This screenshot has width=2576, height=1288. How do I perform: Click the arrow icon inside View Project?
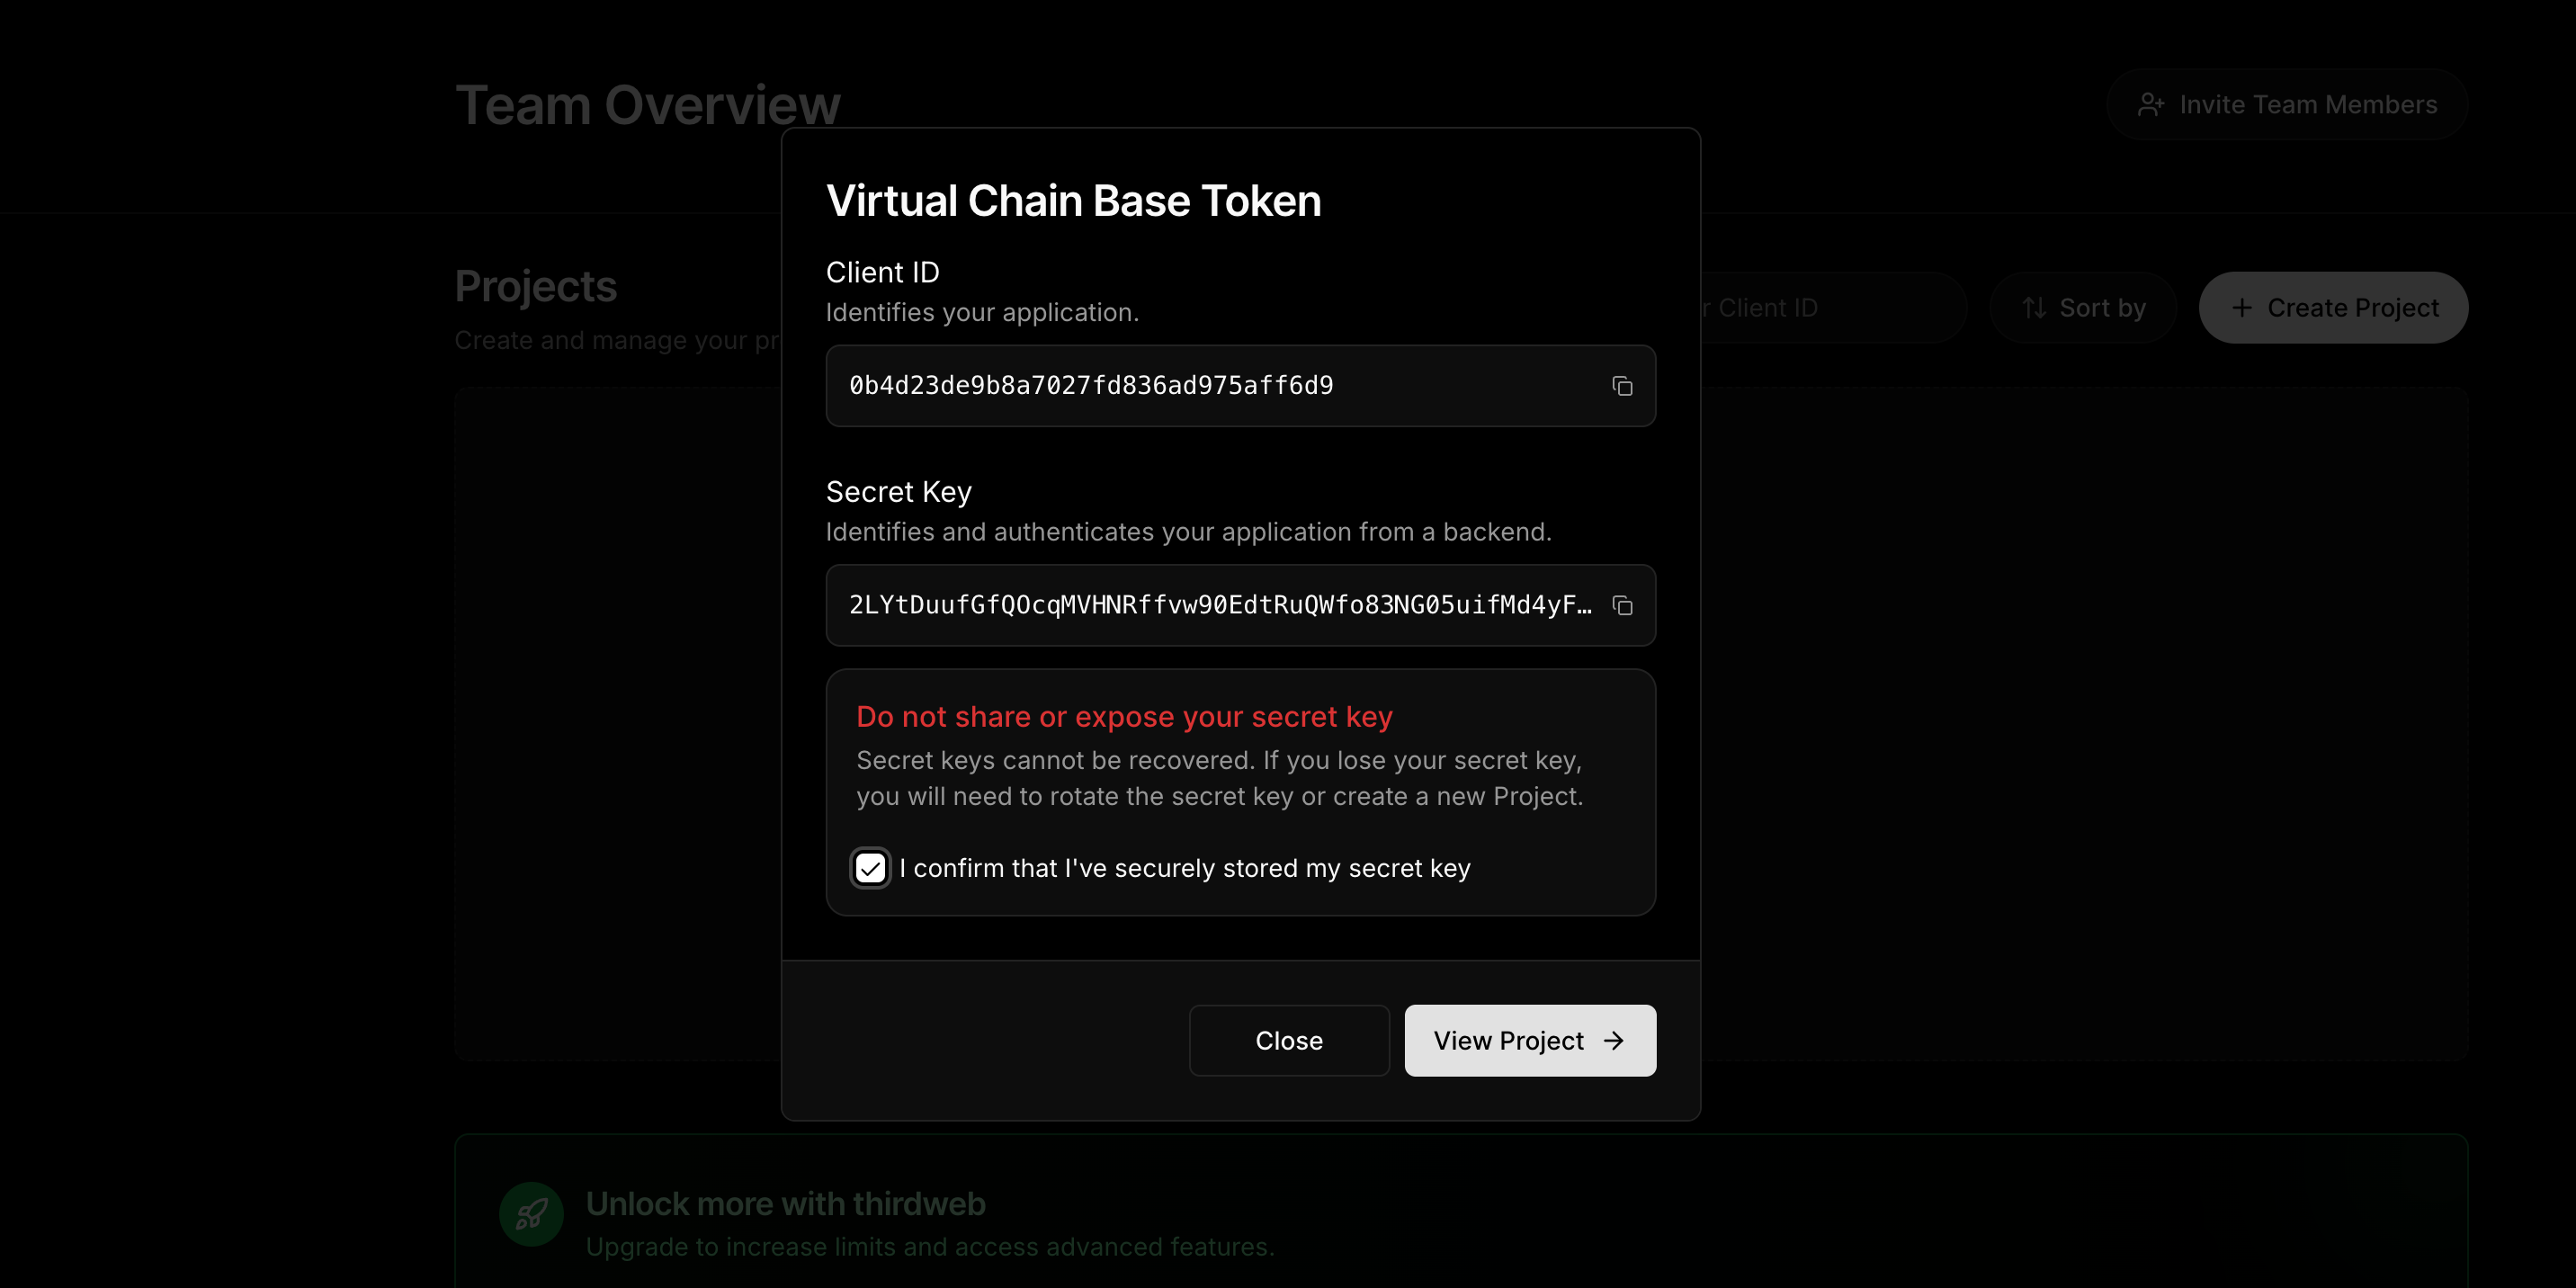point(1614,1040)
